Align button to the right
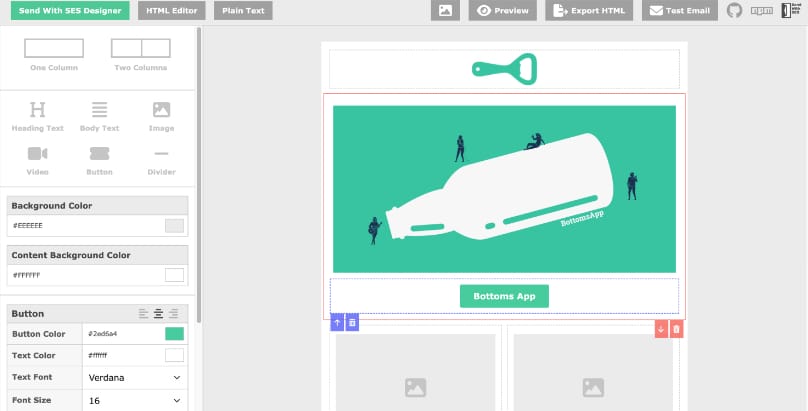This screenshot has height=411, width=808. [x=174, y=314]
